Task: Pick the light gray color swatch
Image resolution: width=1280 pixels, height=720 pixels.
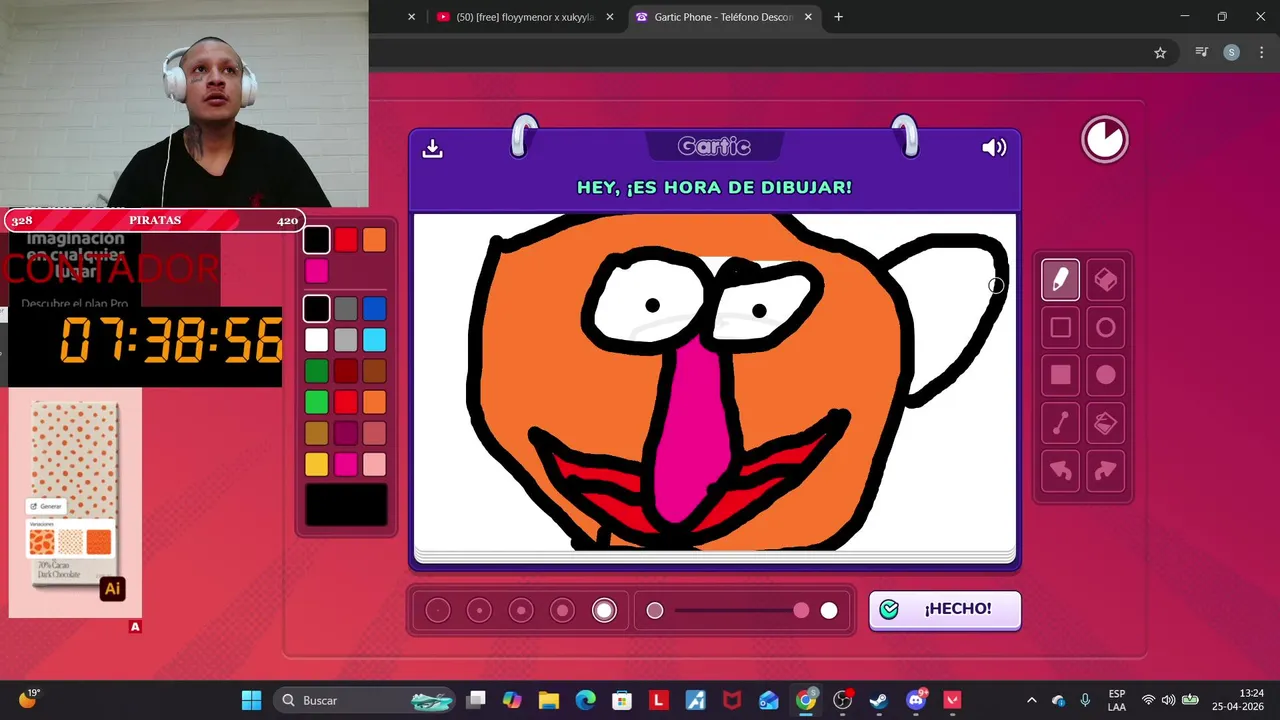Action: coord(346,340)
